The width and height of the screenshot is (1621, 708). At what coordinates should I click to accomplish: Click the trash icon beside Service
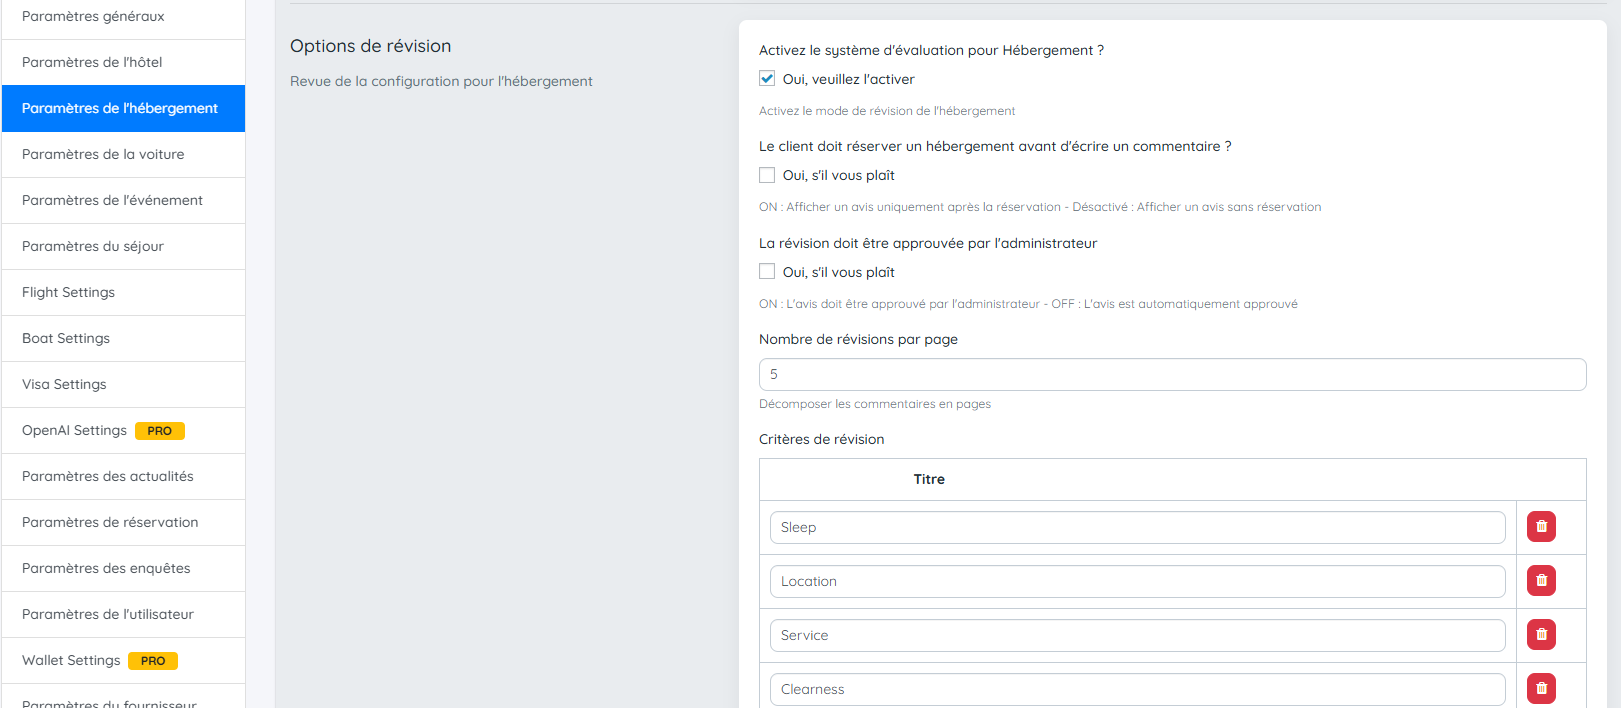tap(1541, 635)
